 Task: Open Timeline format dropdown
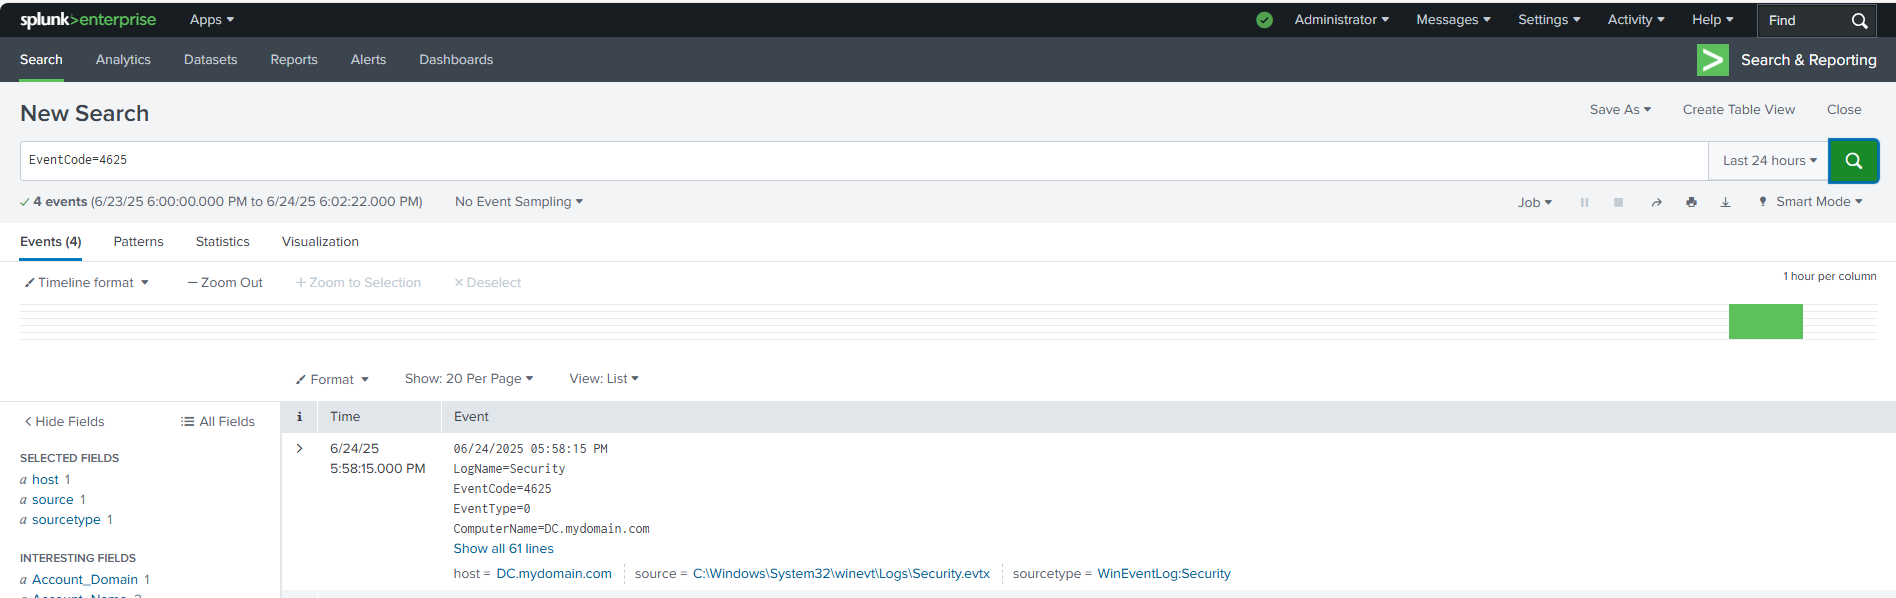coord(87,283)
